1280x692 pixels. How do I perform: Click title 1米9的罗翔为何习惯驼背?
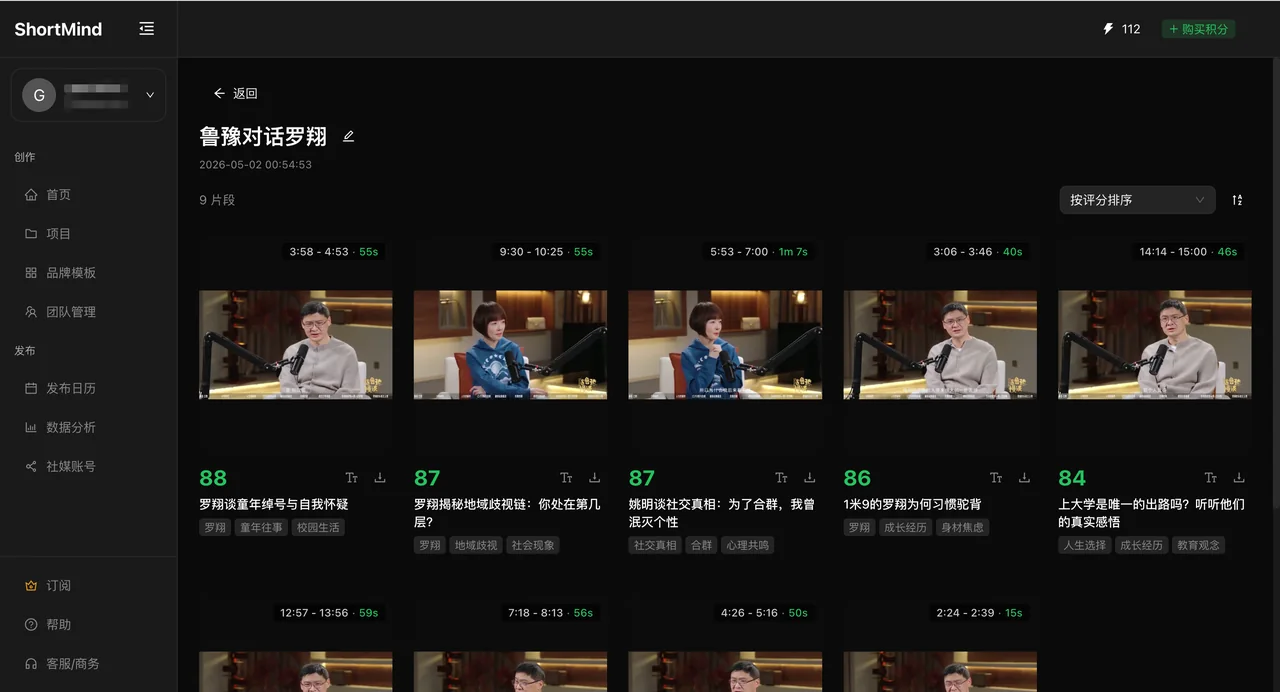(x=912, y=505)
